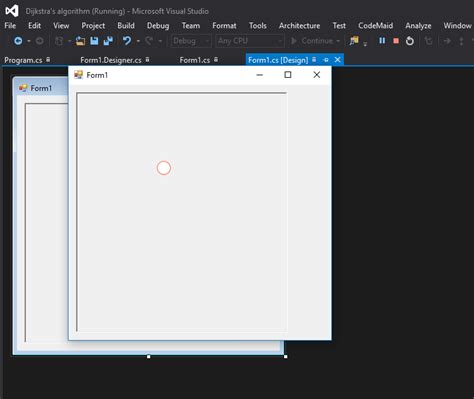Image resolution: width=474 pixels, height=399 pixels.
Task: Click the lock icon on the Program.cs tab
Action: point(48,60)
